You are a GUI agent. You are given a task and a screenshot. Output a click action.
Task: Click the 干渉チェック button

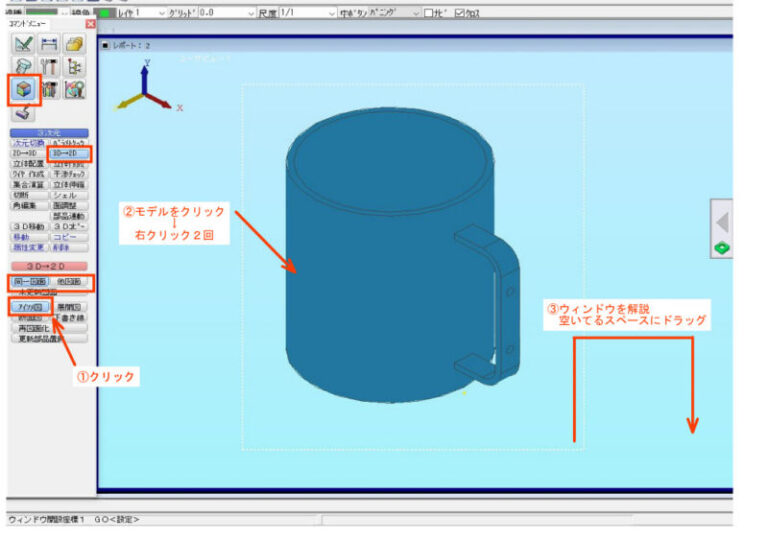69,174
